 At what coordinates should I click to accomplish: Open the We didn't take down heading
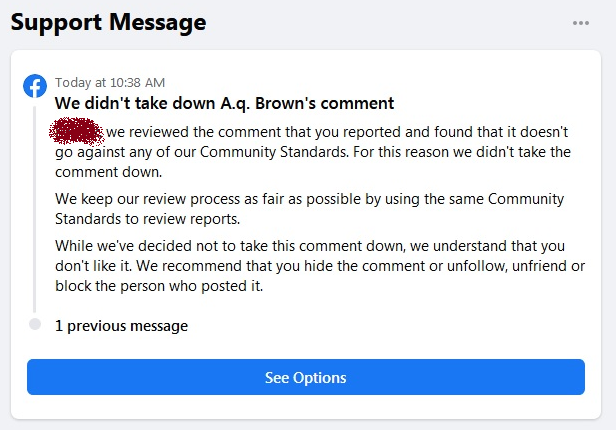[224, 103]
